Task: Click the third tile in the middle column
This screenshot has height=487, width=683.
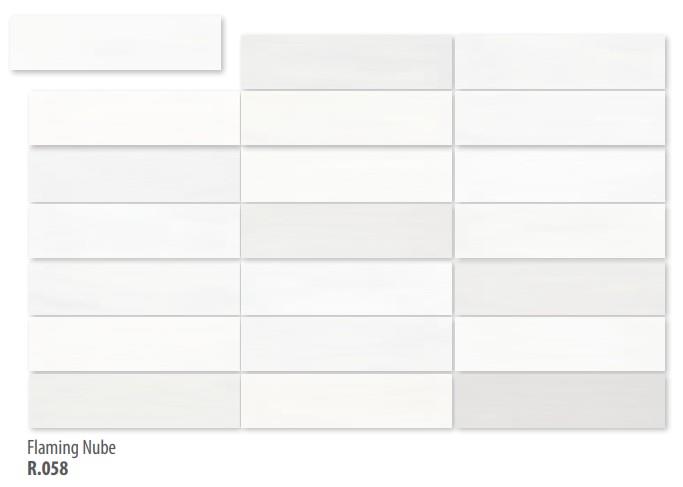Action: [347, 174]
